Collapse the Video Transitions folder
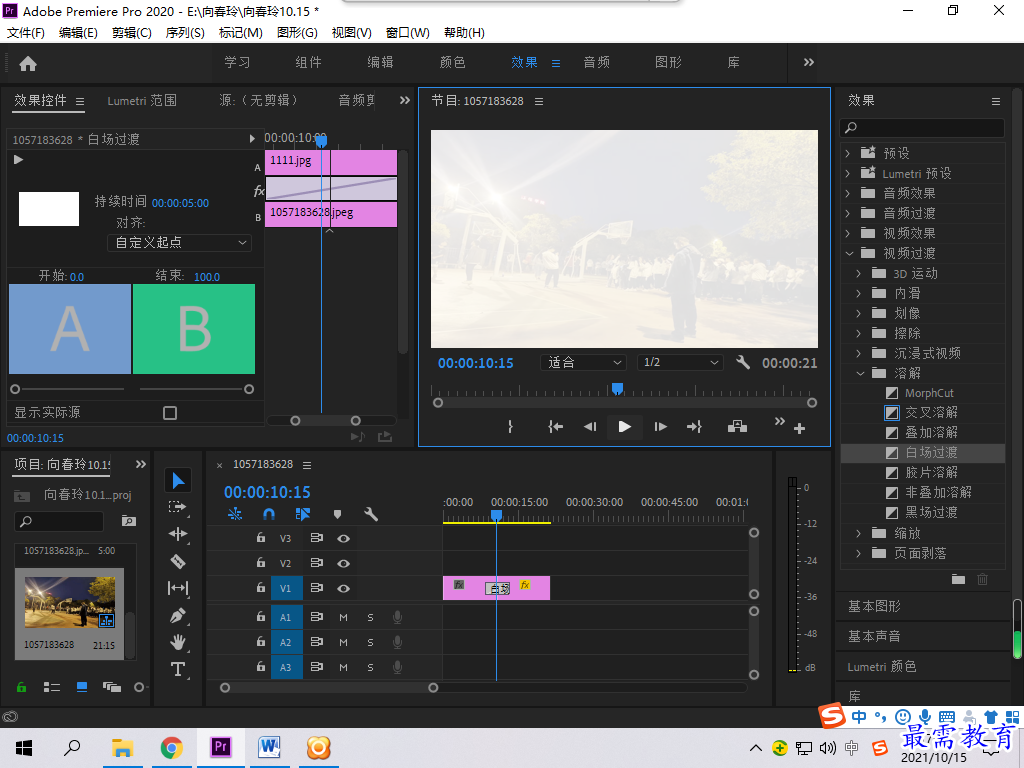This screenshot has height=768, width=1024. pyautogui.click(x=849, y=253)
